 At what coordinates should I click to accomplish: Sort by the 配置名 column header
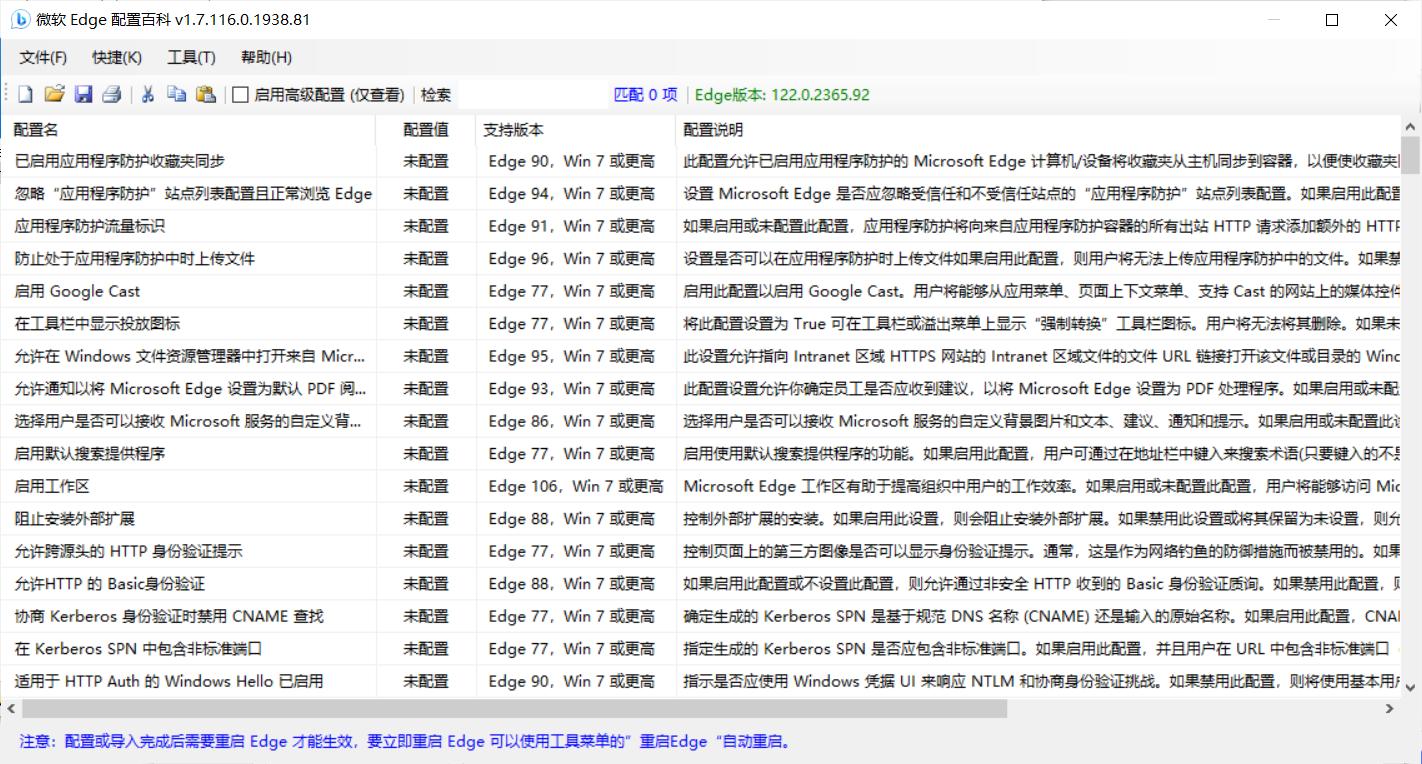tap(36, 130)
